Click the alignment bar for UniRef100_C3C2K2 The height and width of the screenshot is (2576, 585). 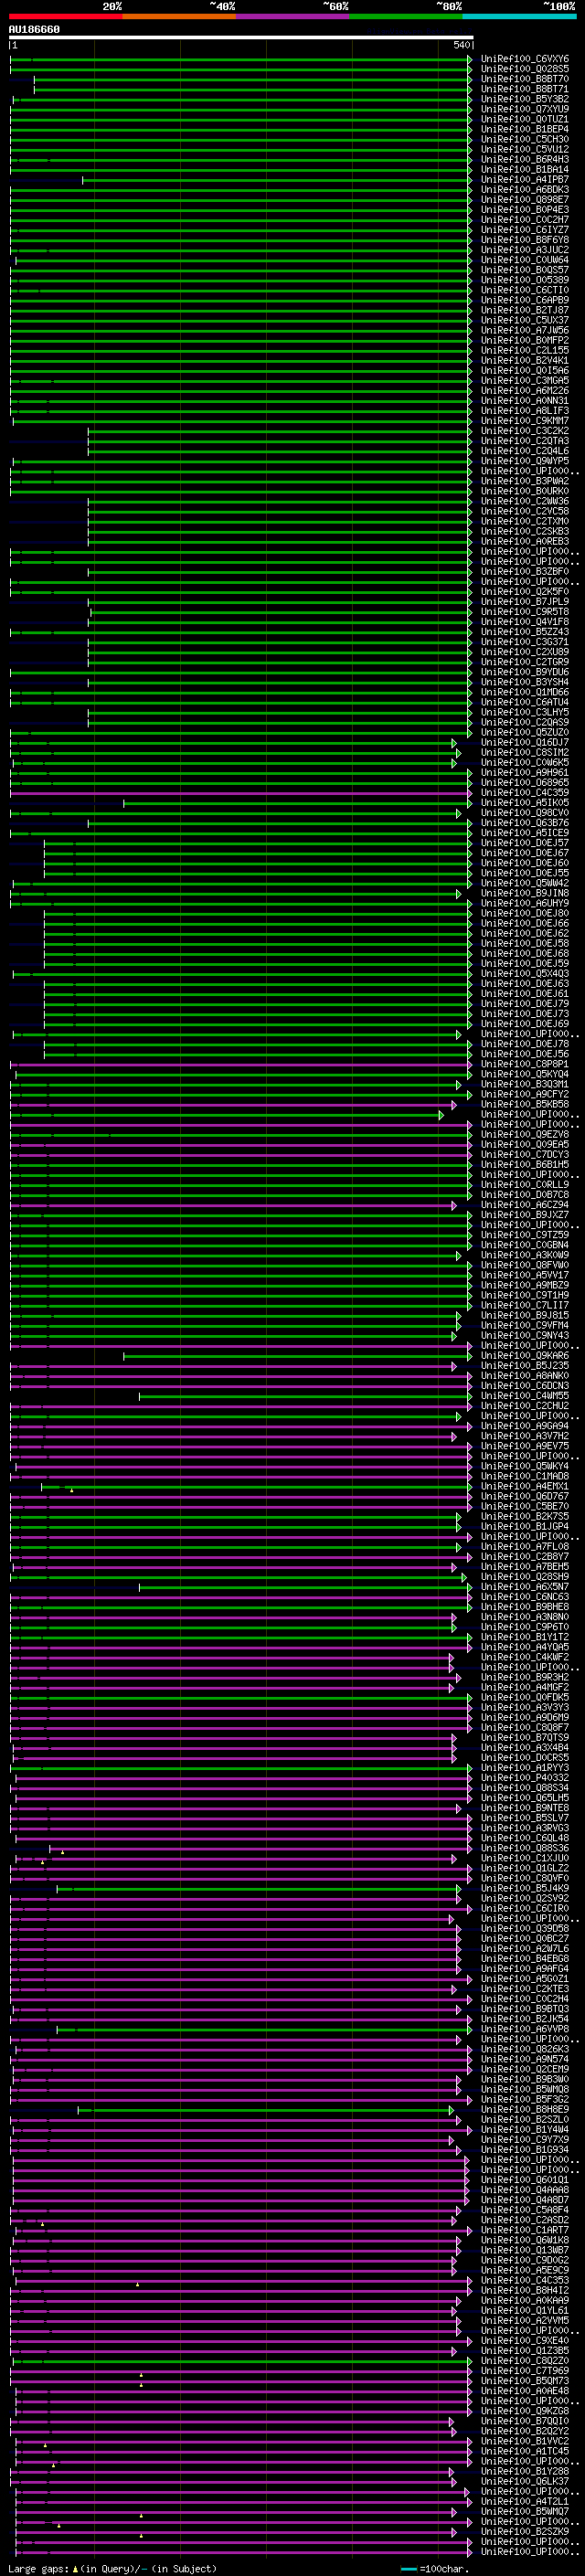point(280,431)
